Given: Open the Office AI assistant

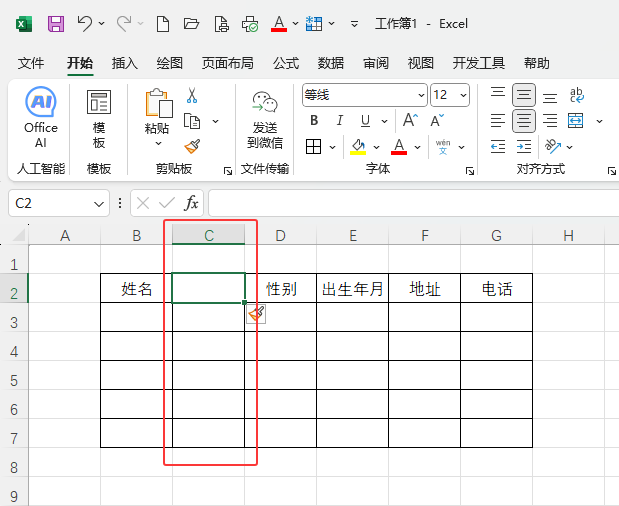Looking at the screenshot, I should [41, 117].
